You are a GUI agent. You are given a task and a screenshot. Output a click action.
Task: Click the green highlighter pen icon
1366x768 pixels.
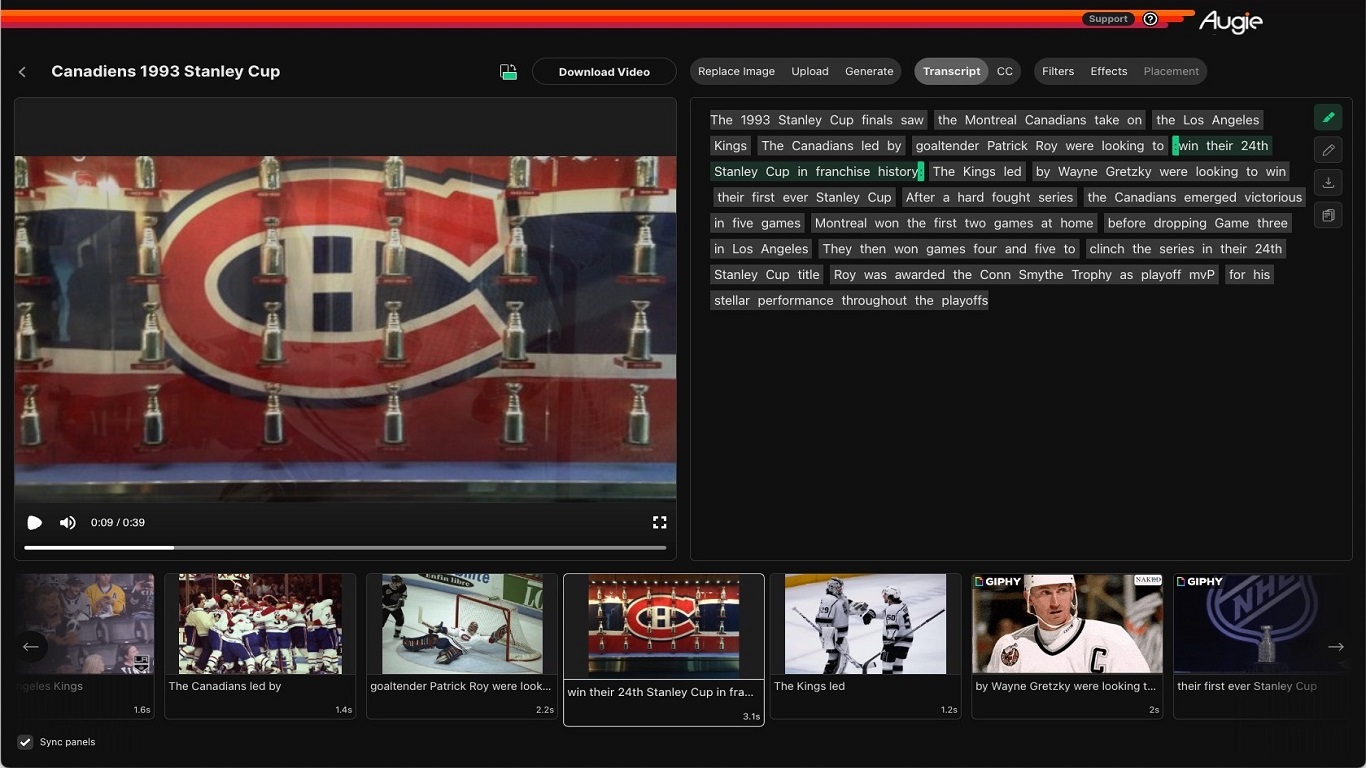tap(1328, 117)
